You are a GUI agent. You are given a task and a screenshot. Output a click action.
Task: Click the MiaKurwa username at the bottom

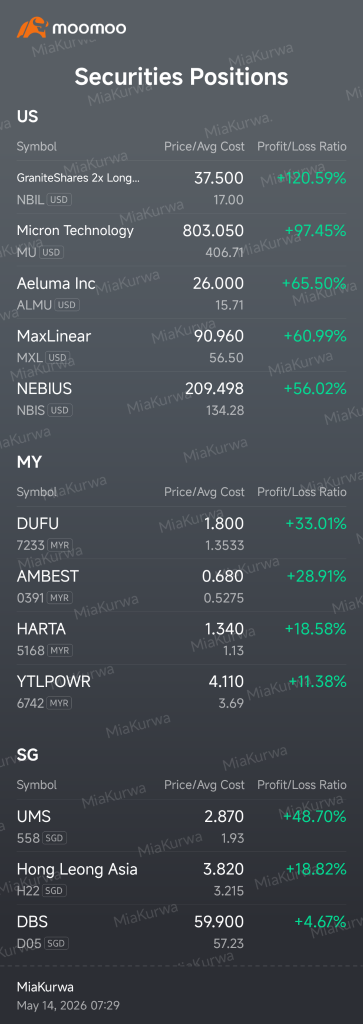tap(45, 986)
